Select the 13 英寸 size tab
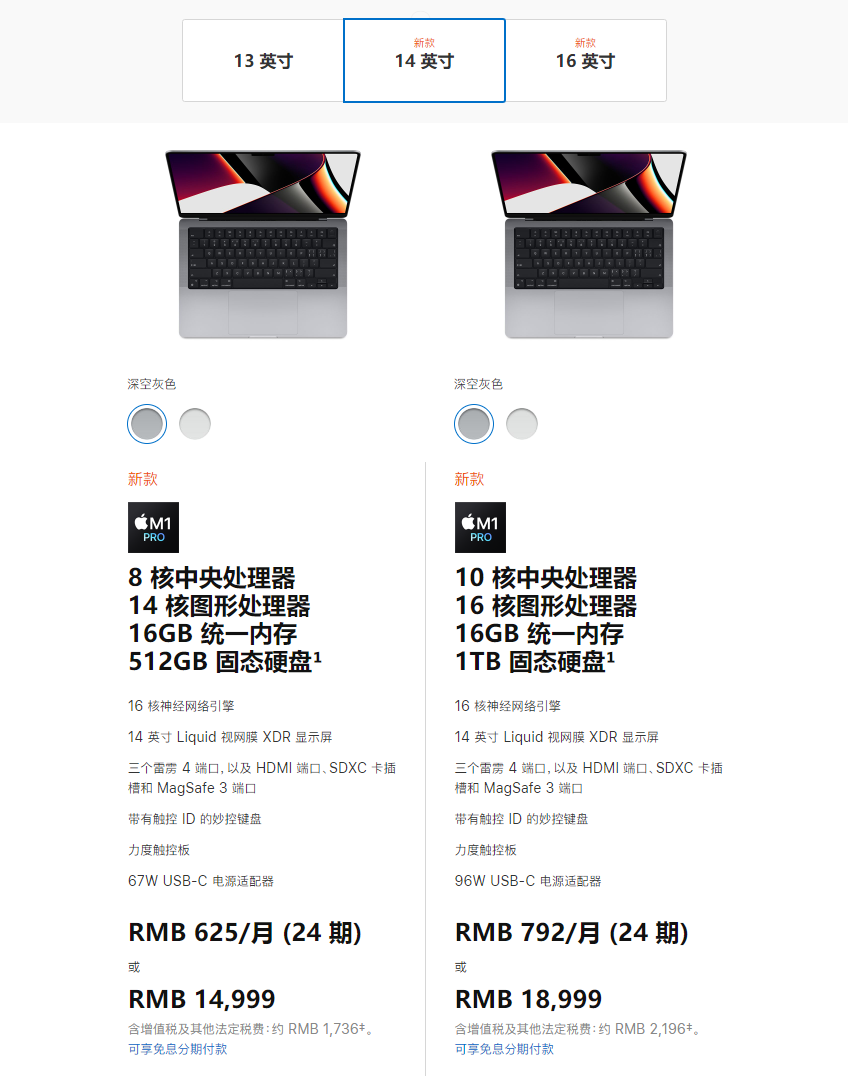 (263, 60)
